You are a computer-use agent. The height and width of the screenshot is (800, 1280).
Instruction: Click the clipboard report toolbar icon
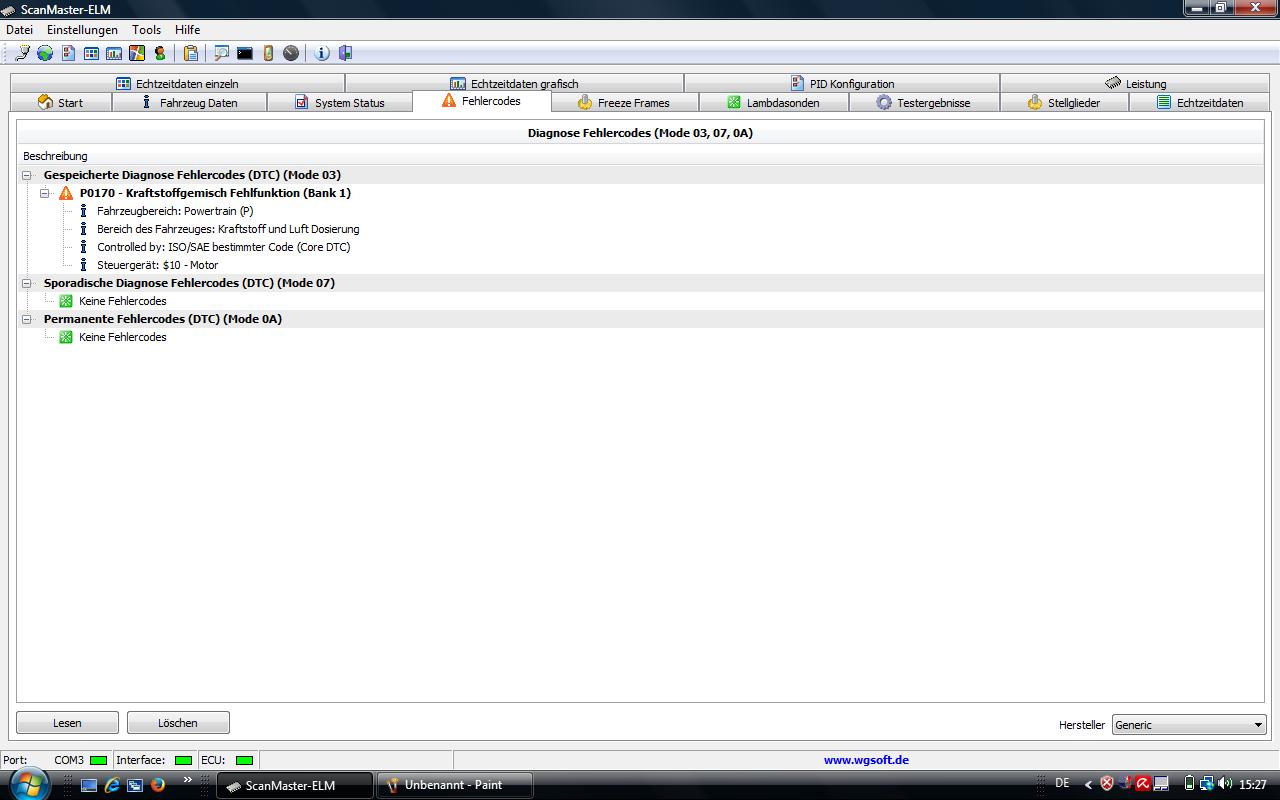(190, 53)
